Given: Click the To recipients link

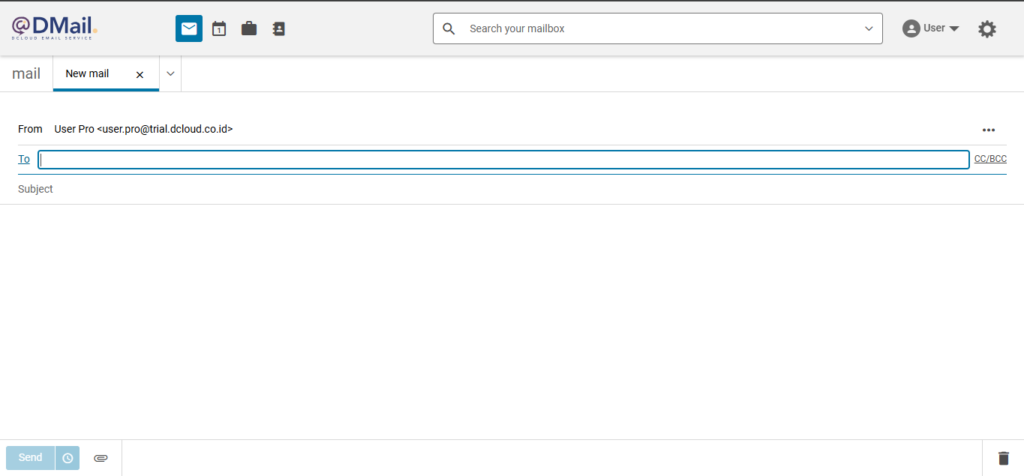Looking at the screenshot, I should [x=24, y=159].
